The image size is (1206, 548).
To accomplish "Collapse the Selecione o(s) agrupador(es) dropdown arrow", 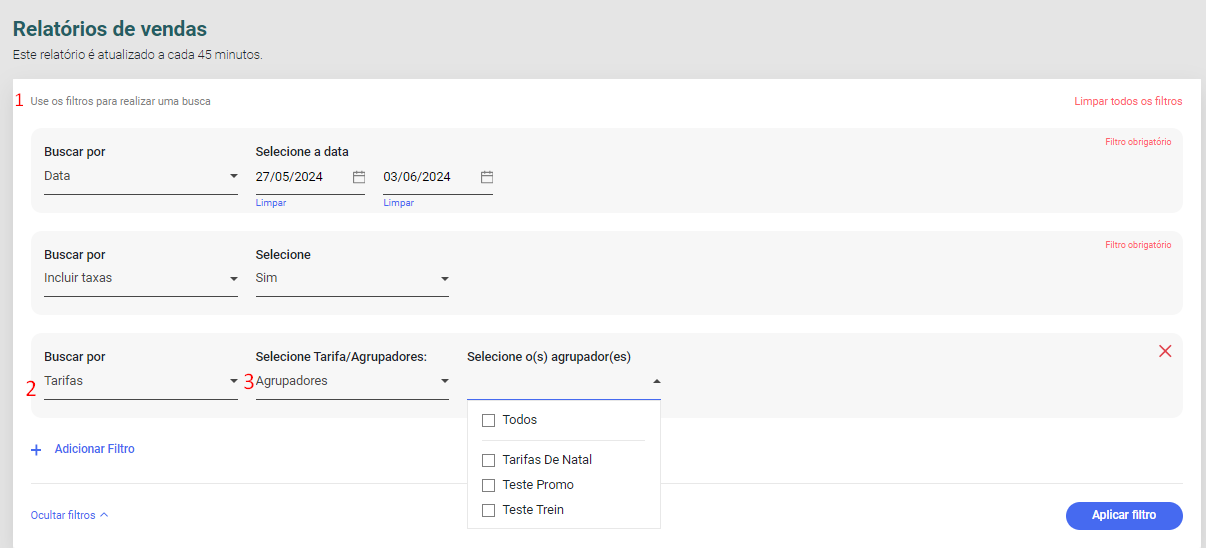I will pyautogui.click(x=656, y=381).
